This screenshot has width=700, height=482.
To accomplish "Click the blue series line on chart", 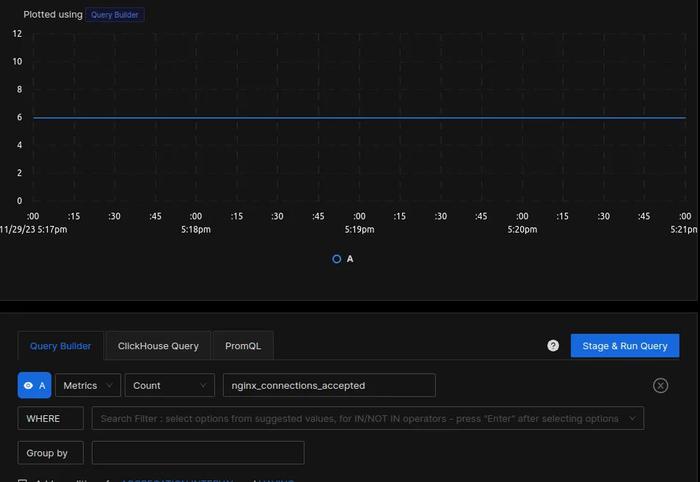I will point(359,118).
